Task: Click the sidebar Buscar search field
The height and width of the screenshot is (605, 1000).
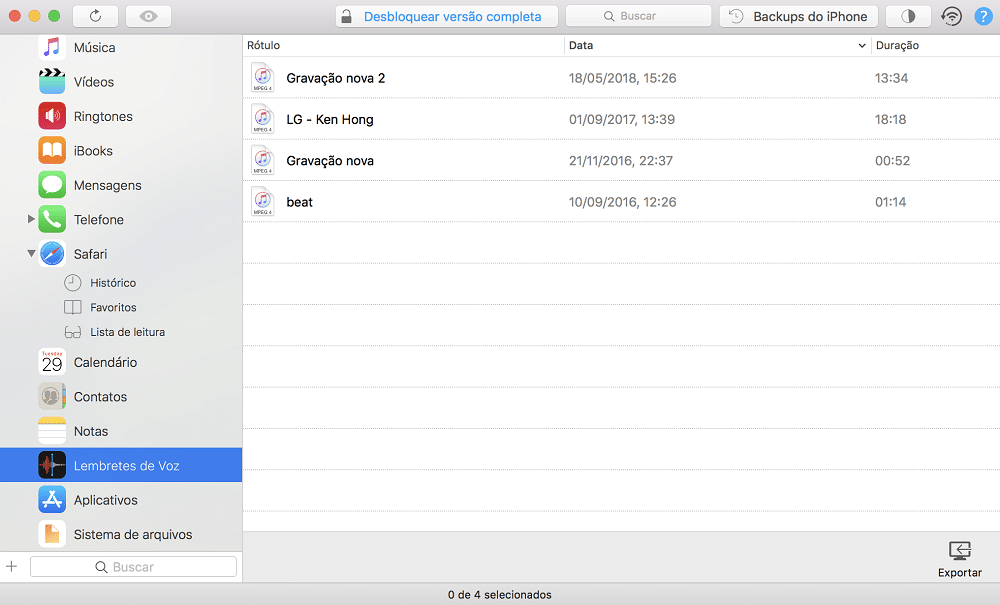Action: pos(133,567)
